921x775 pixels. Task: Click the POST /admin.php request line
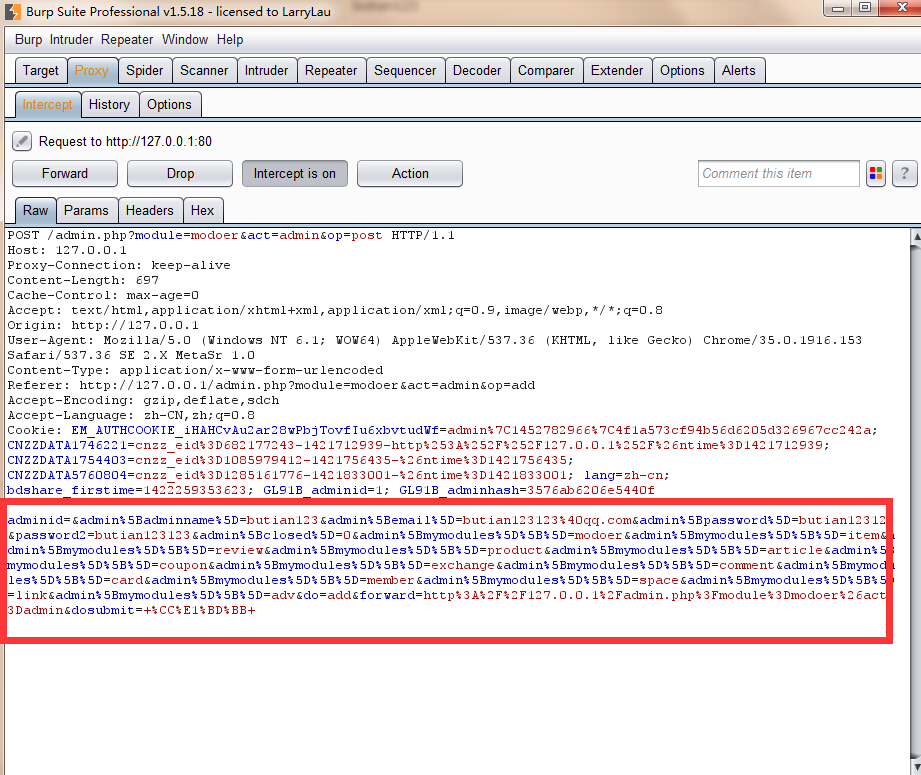[230, 236]
